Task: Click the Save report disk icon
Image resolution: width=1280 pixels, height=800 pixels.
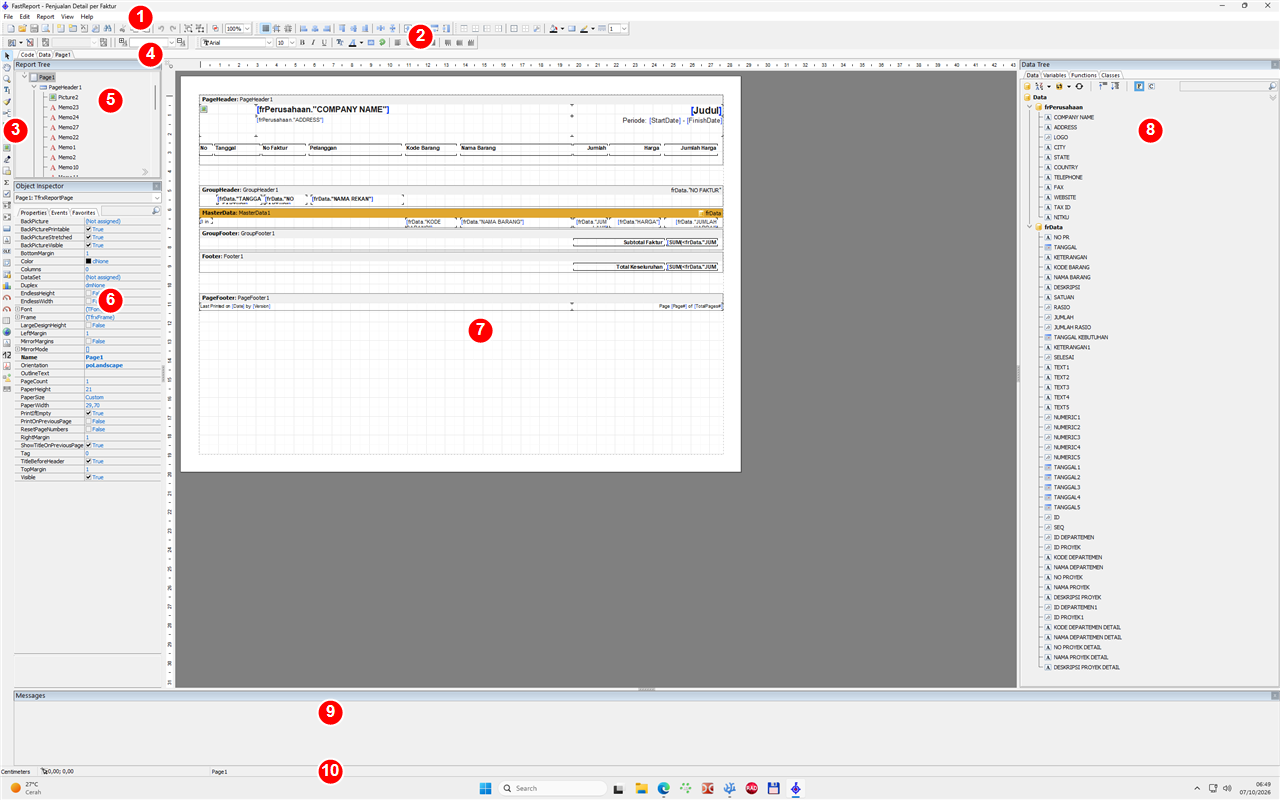Action: 34,29
